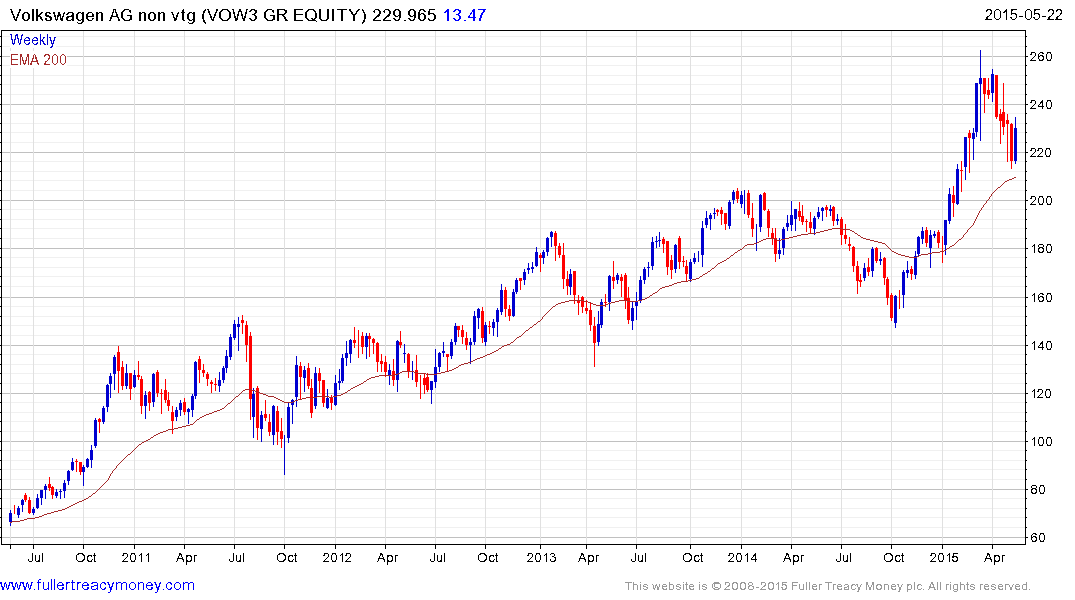
Task: Click the Fuller Treacy Money copyright notice
Action: tap(828, 586)
